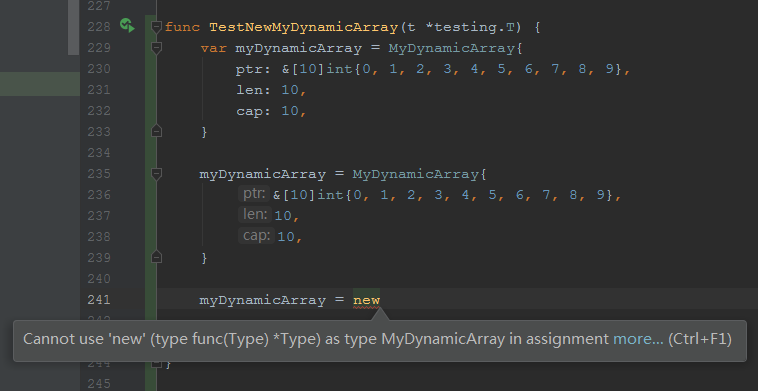The height and width of the screenshot is (391, 758).
Task: Click the value 10 on line 231
Action: pyautogui.click(x=290, y=90)
